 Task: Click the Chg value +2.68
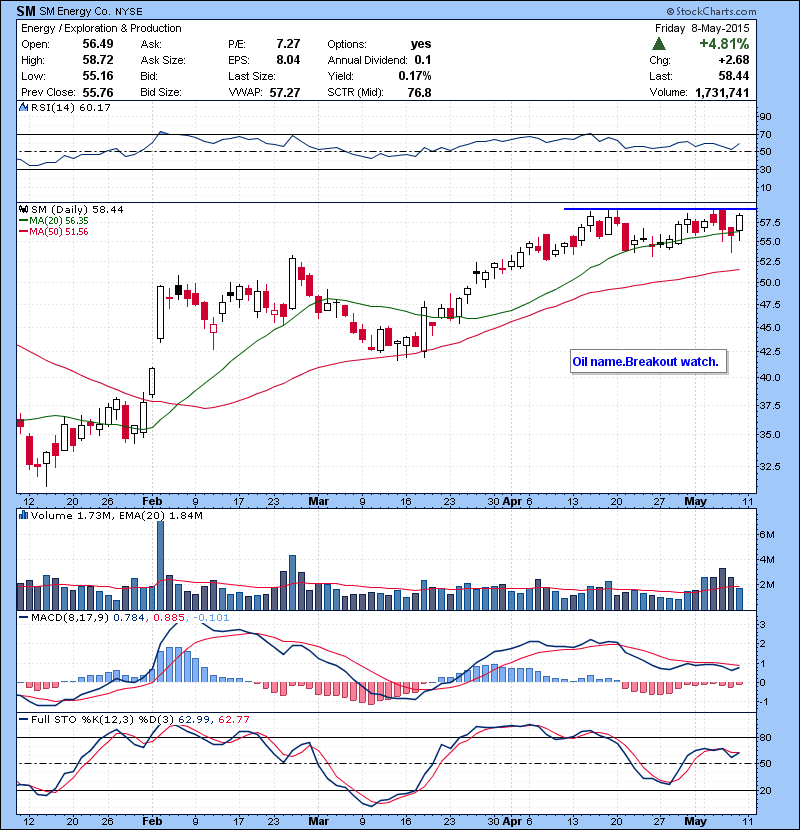tap(734, 60)
